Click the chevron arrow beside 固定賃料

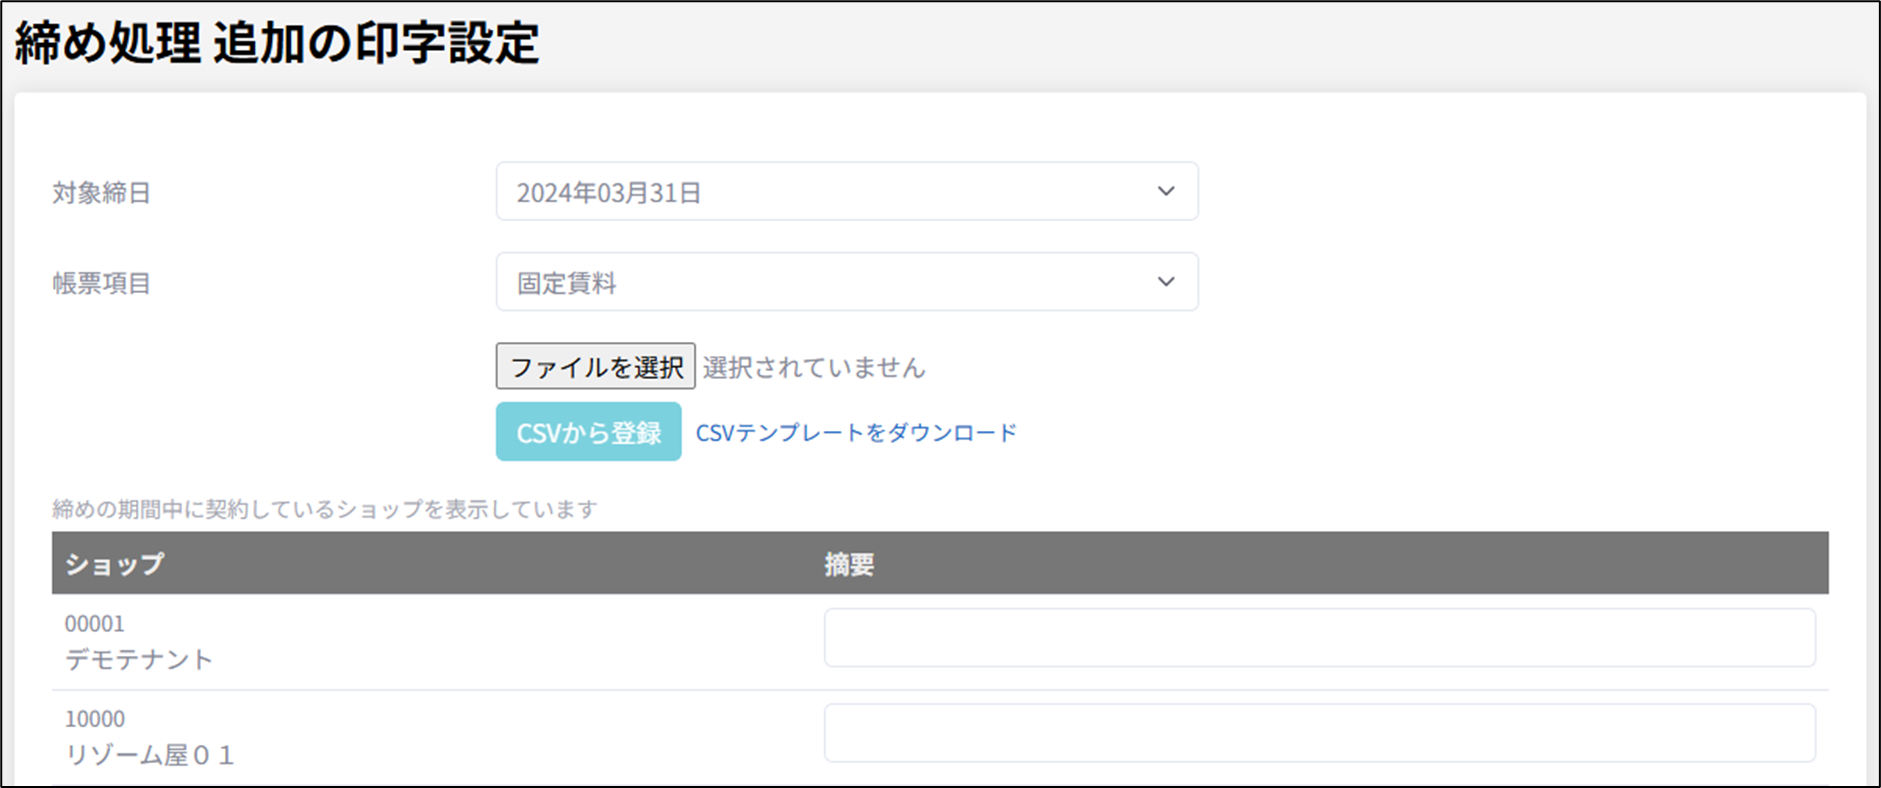[1165, 282]
